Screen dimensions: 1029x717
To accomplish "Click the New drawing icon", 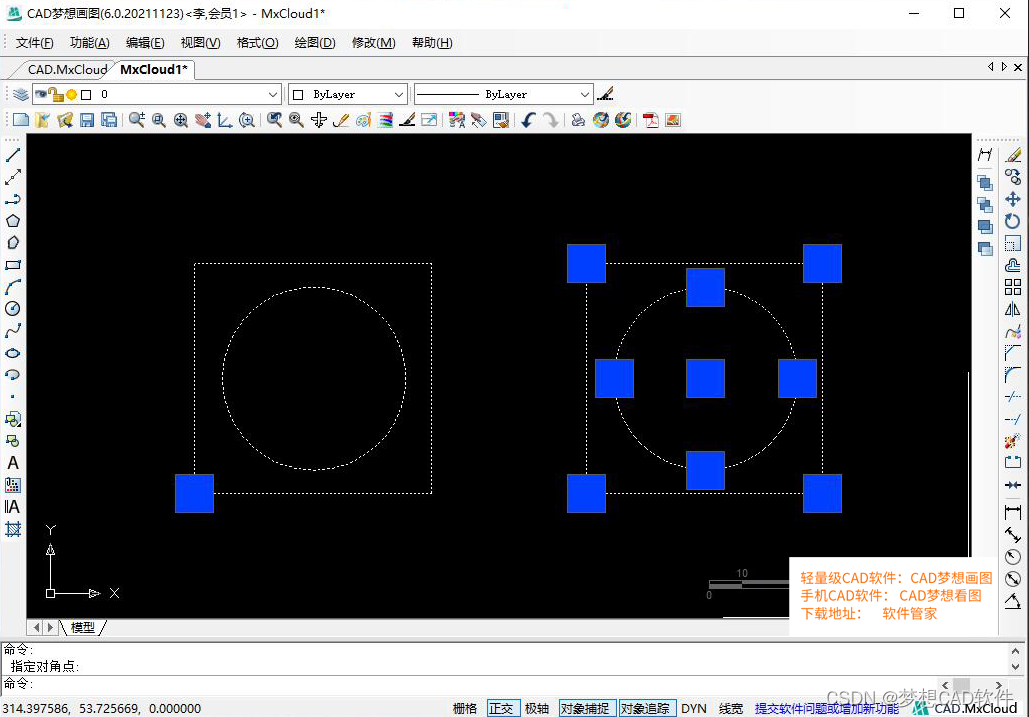I will click(21, 120).
